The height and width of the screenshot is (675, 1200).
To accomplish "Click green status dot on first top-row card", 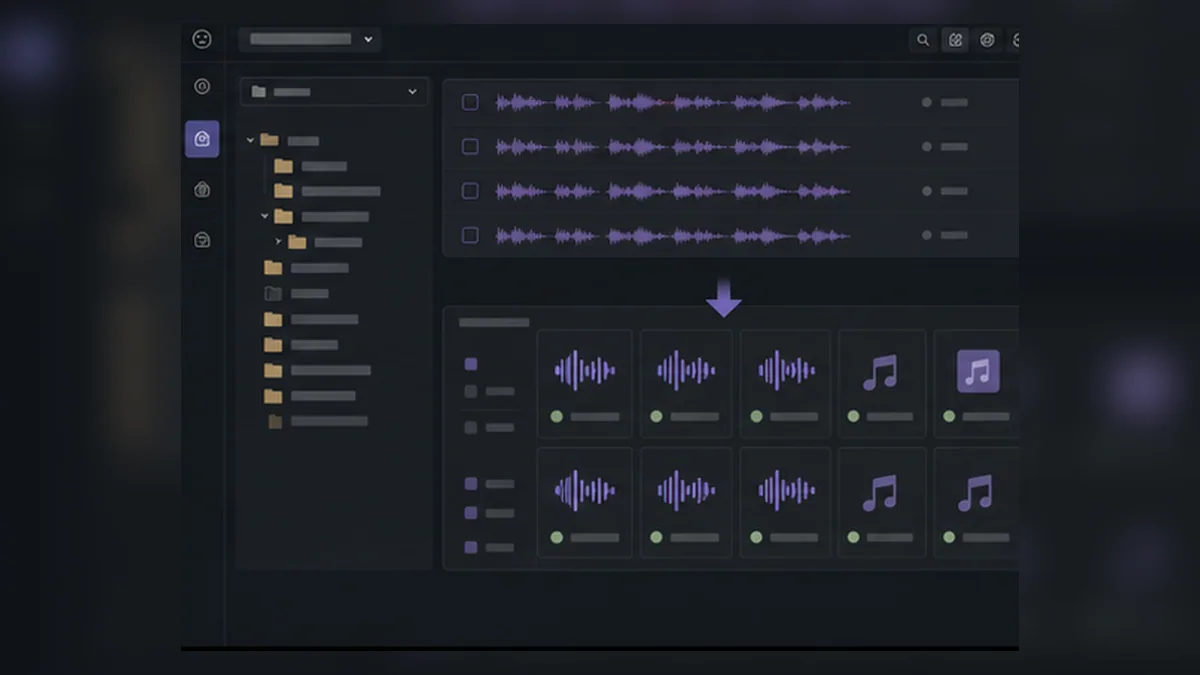I will [557, 416].
